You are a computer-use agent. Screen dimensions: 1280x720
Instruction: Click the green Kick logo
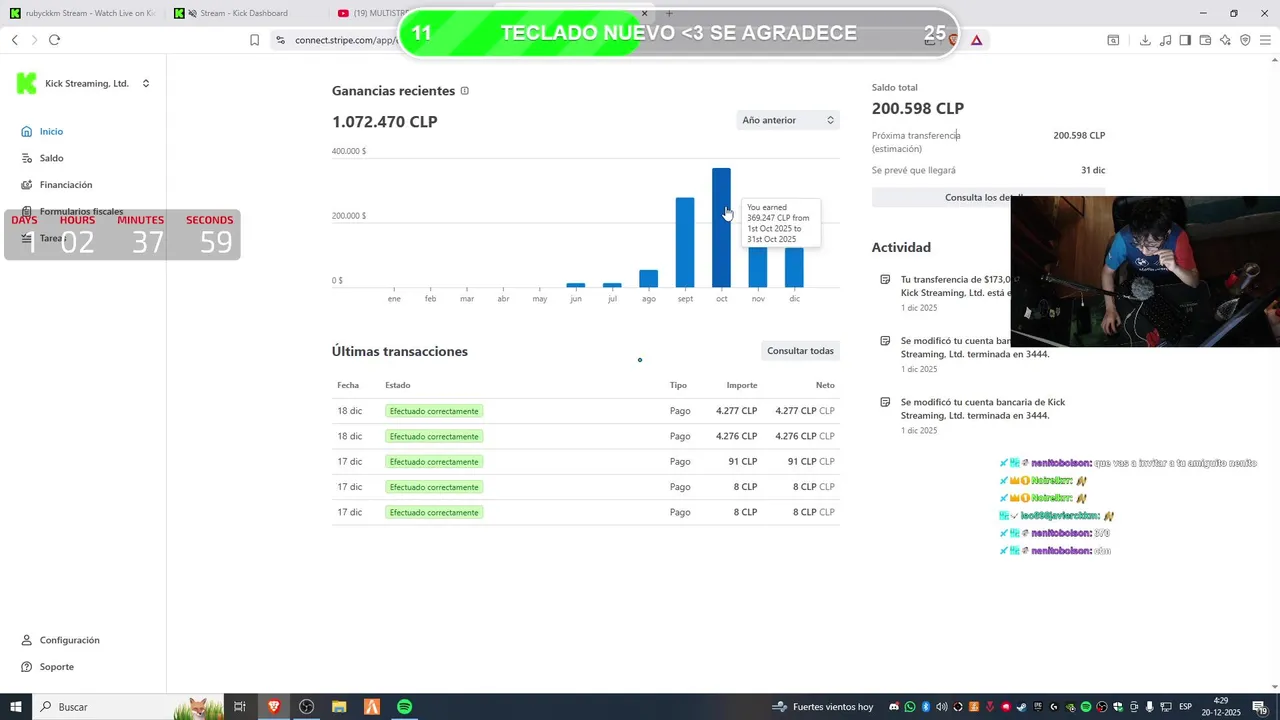click(27, 84)
